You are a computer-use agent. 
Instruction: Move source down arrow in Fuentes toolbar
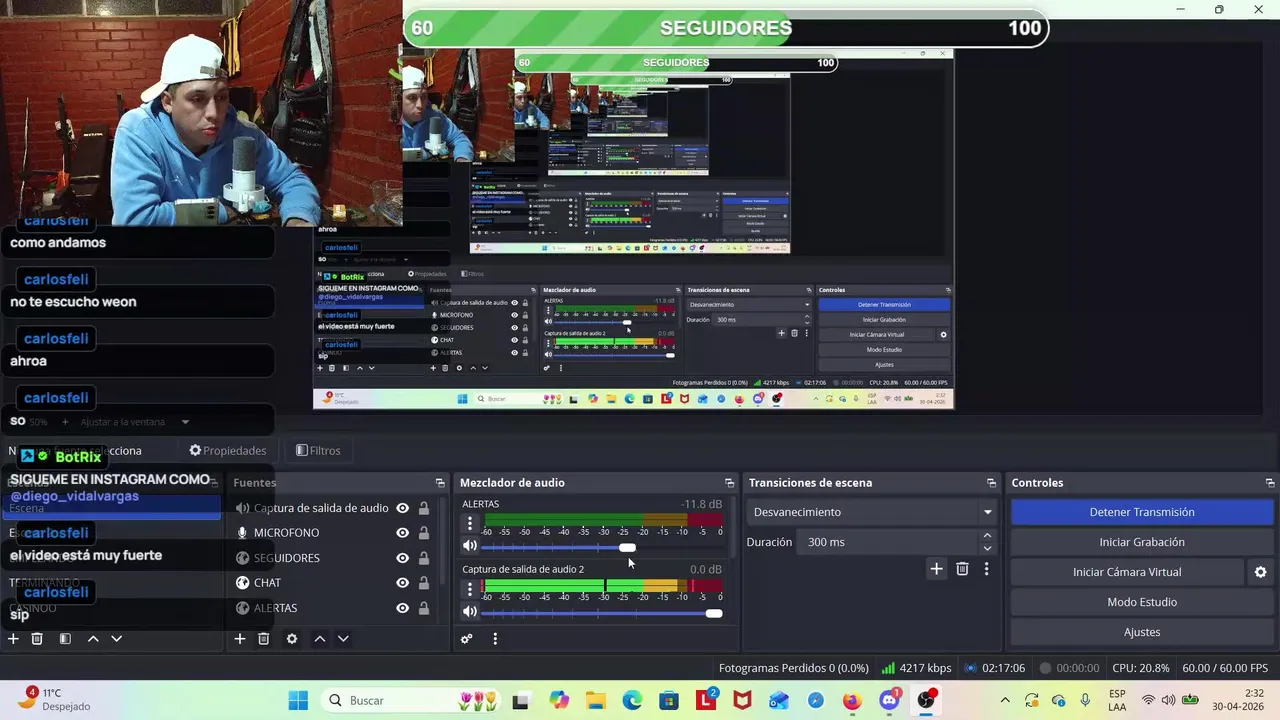click(x=343, y=639)
